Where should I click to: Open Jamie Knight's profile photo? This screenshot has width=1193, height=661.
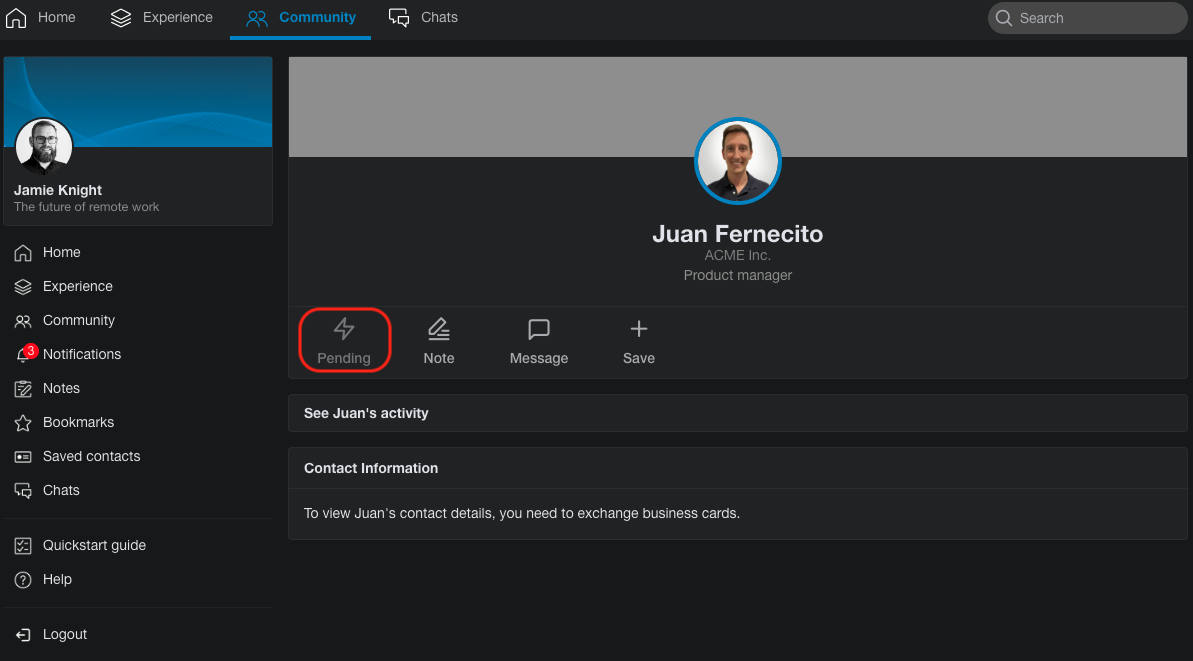tap(44, 146)
